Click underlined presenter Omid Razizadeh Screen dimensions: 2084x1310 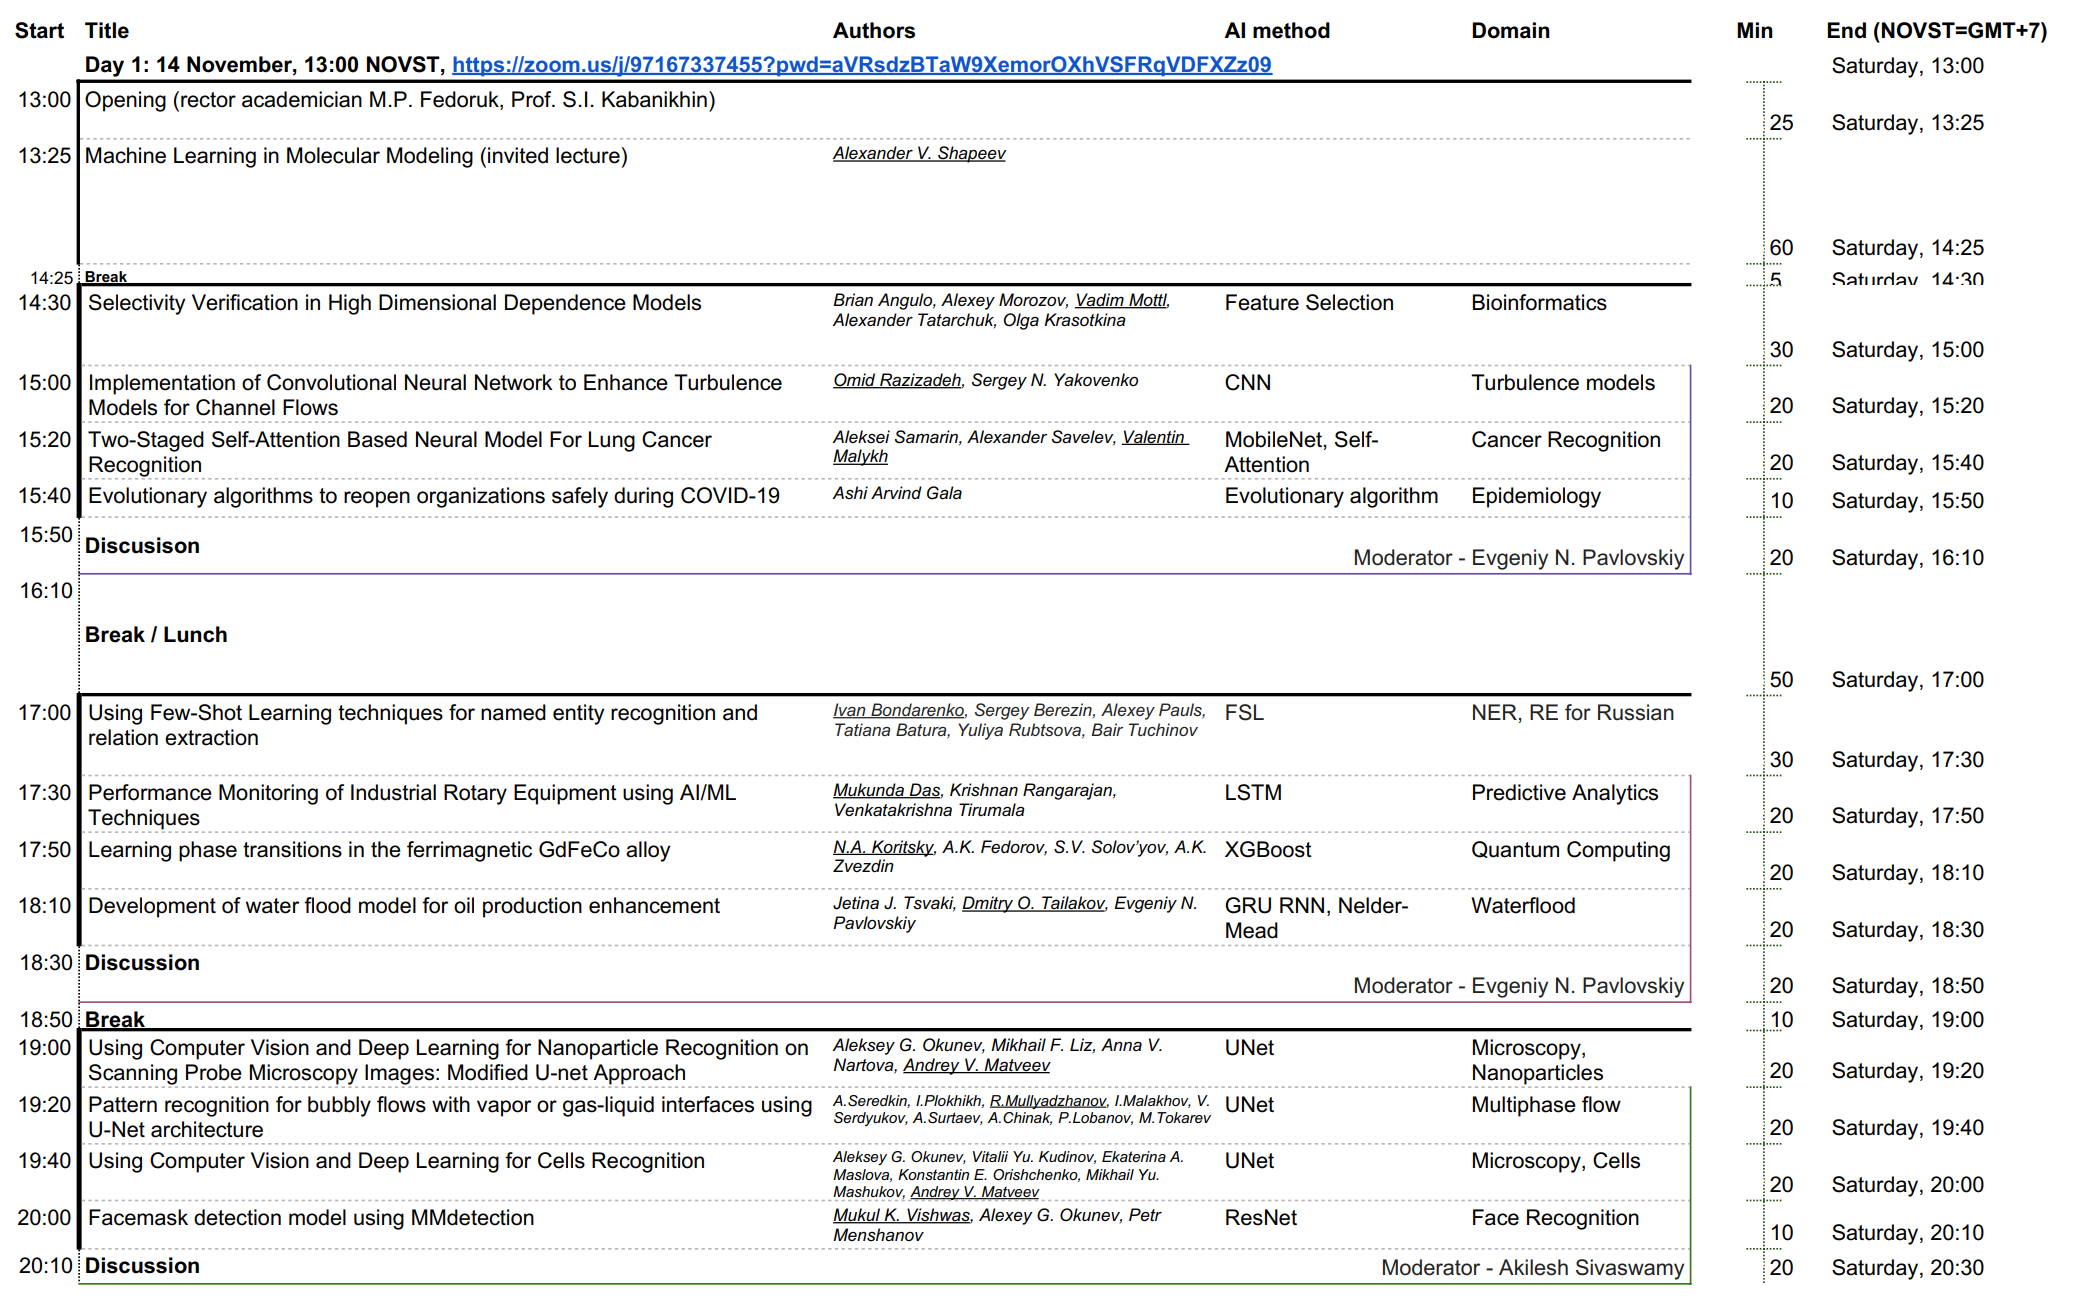pos(897,380)
